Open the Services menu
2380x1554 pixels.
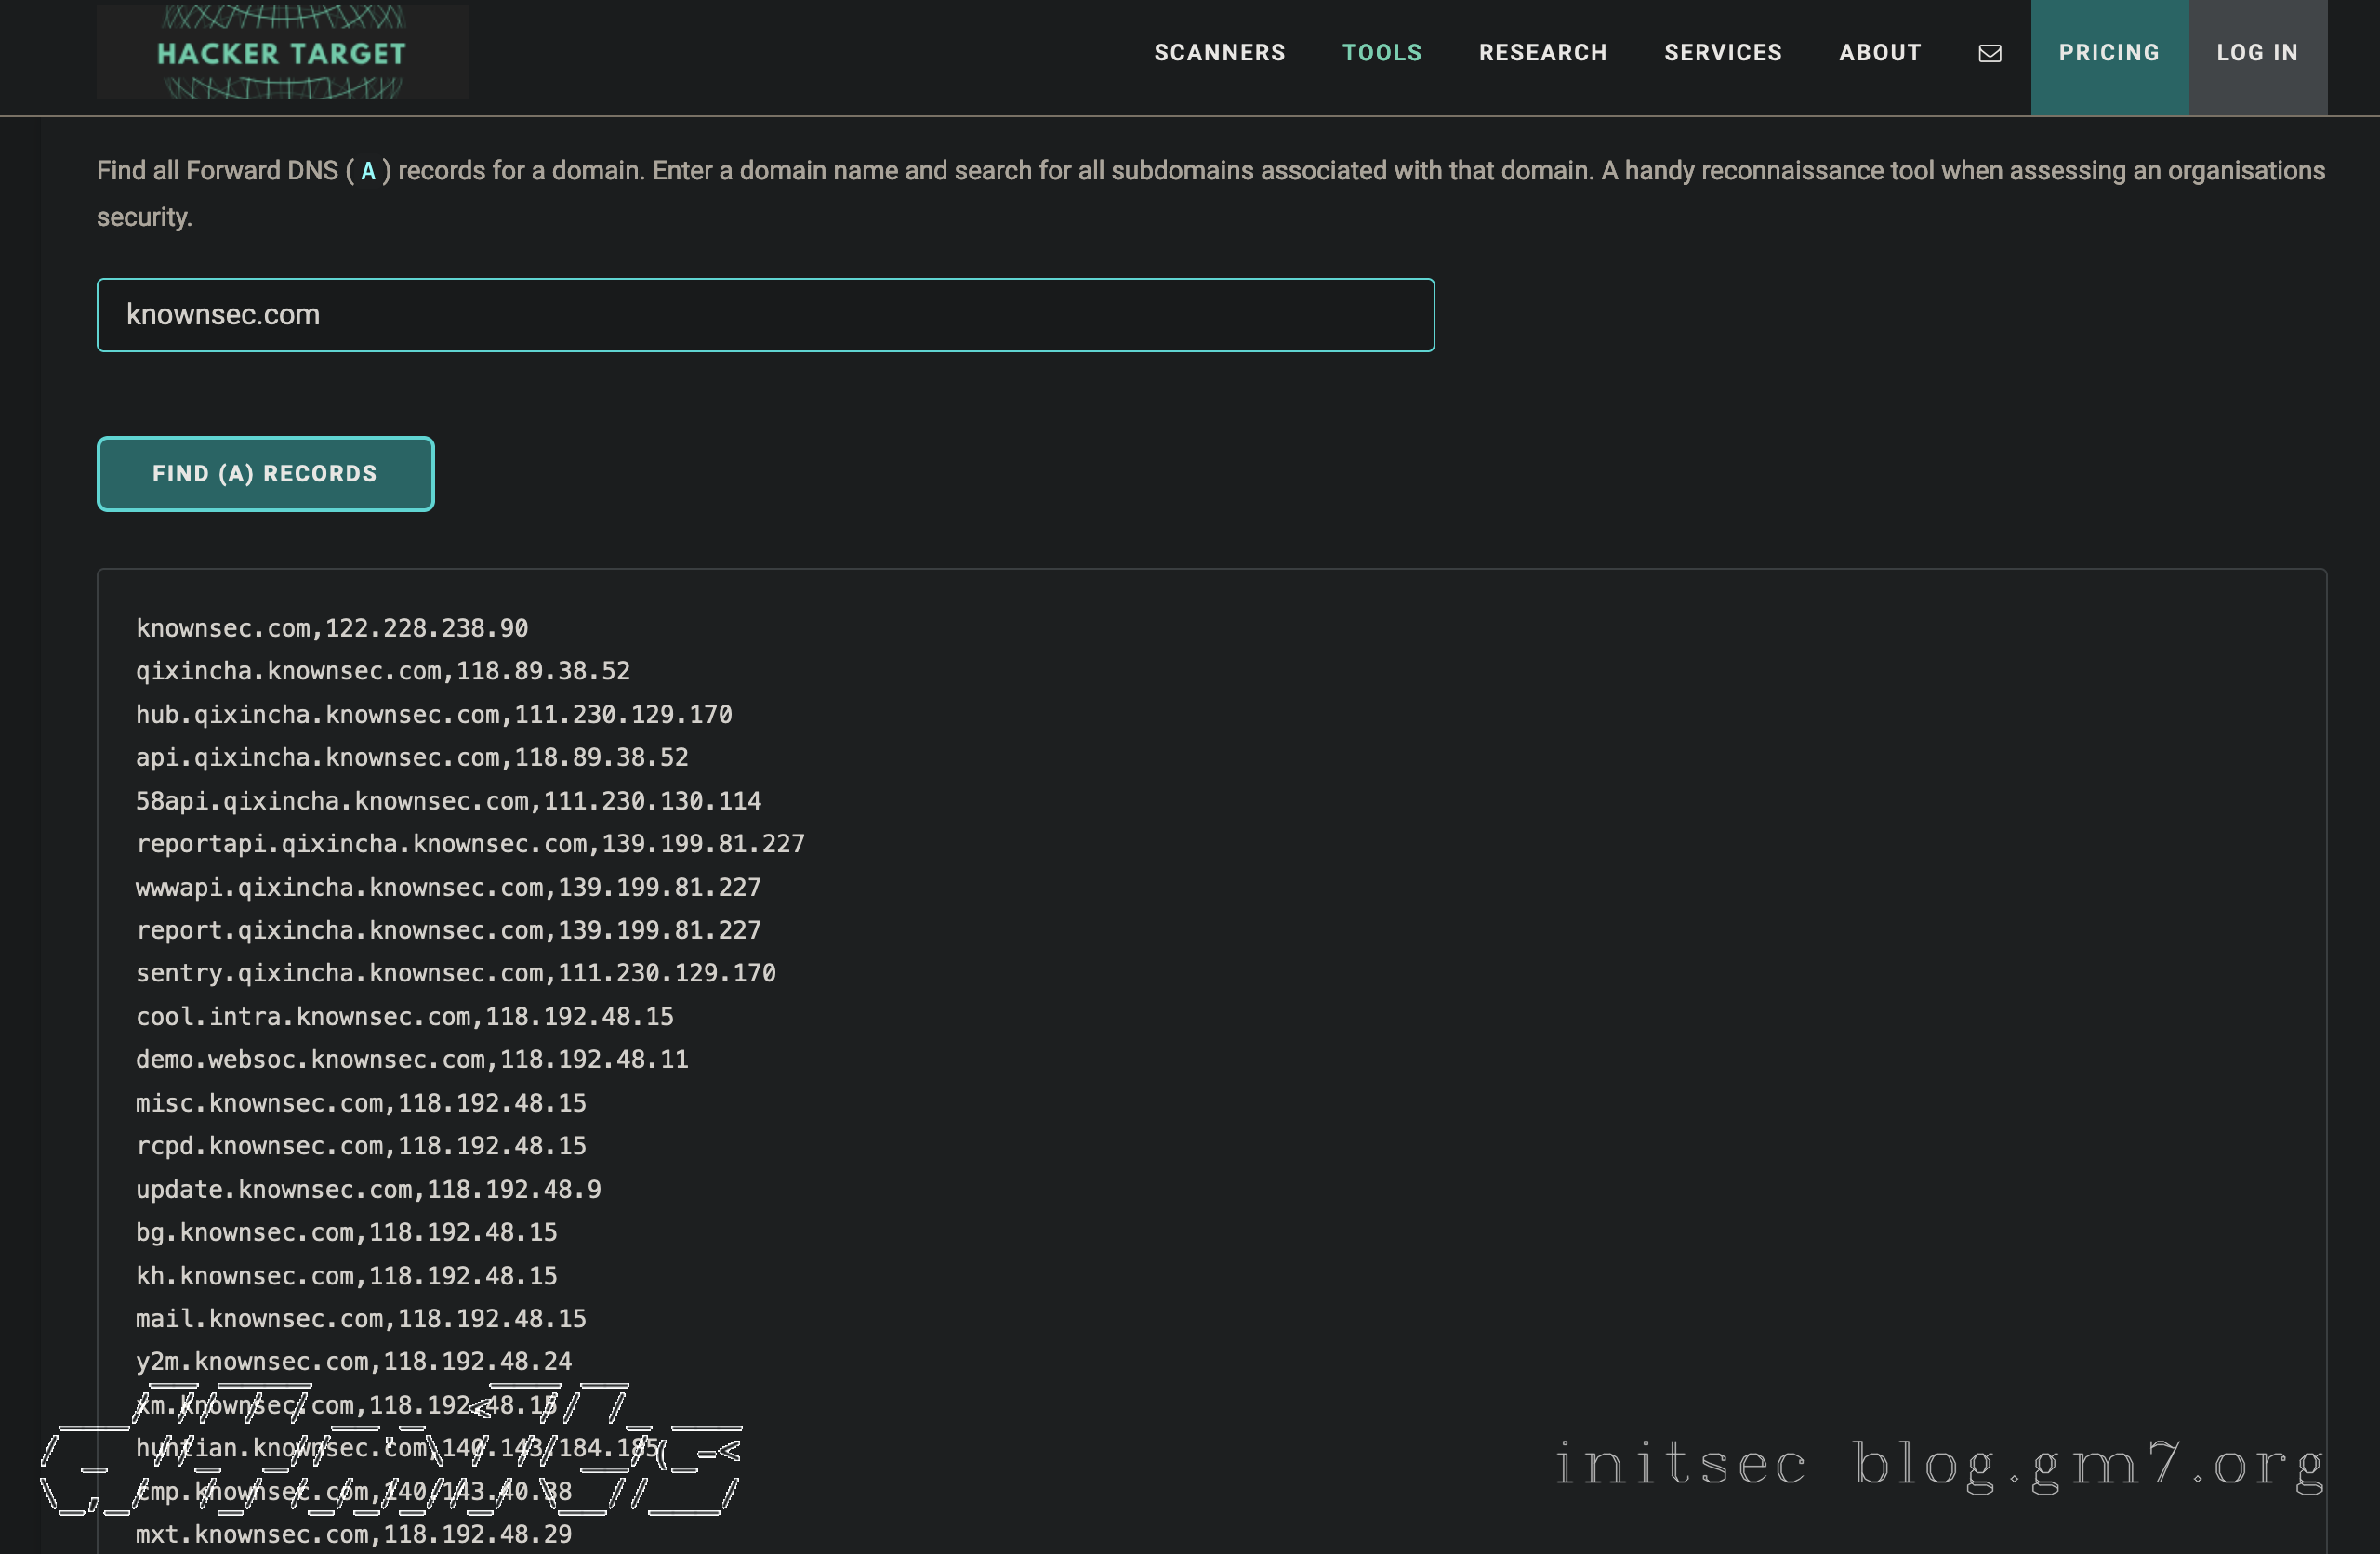1722,53
